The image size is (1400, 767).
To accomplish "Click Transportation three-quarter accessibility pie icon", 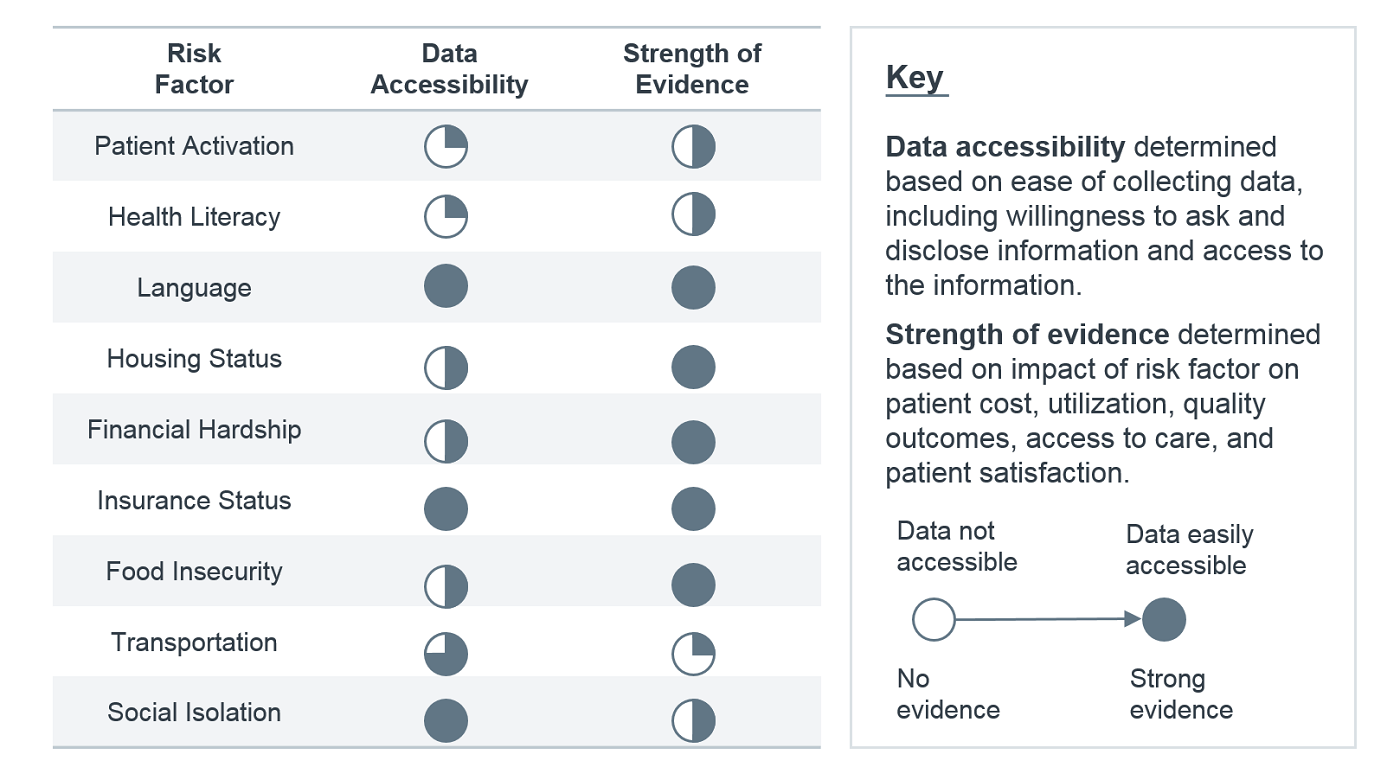I will 446,655.
